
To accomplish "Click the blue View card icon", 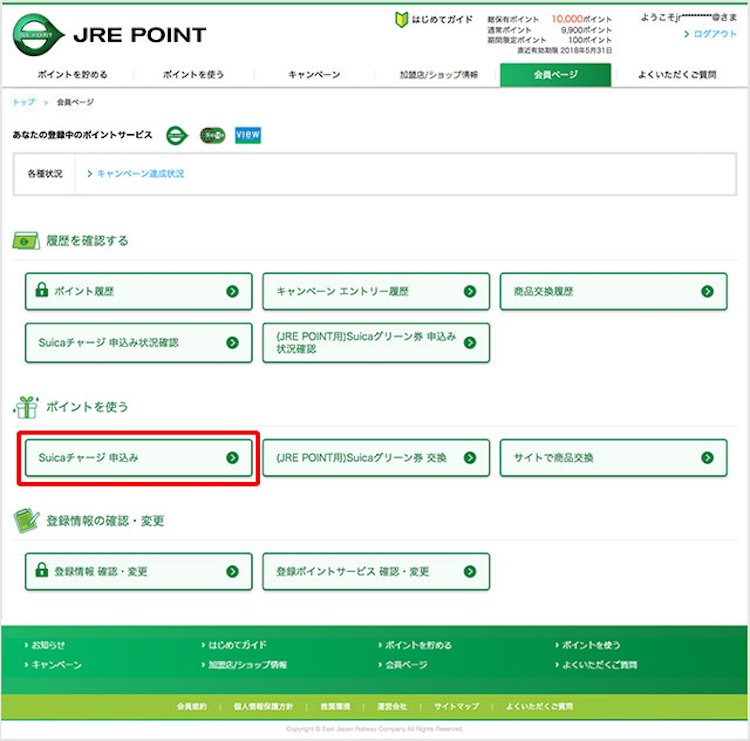I will (247, 134).
